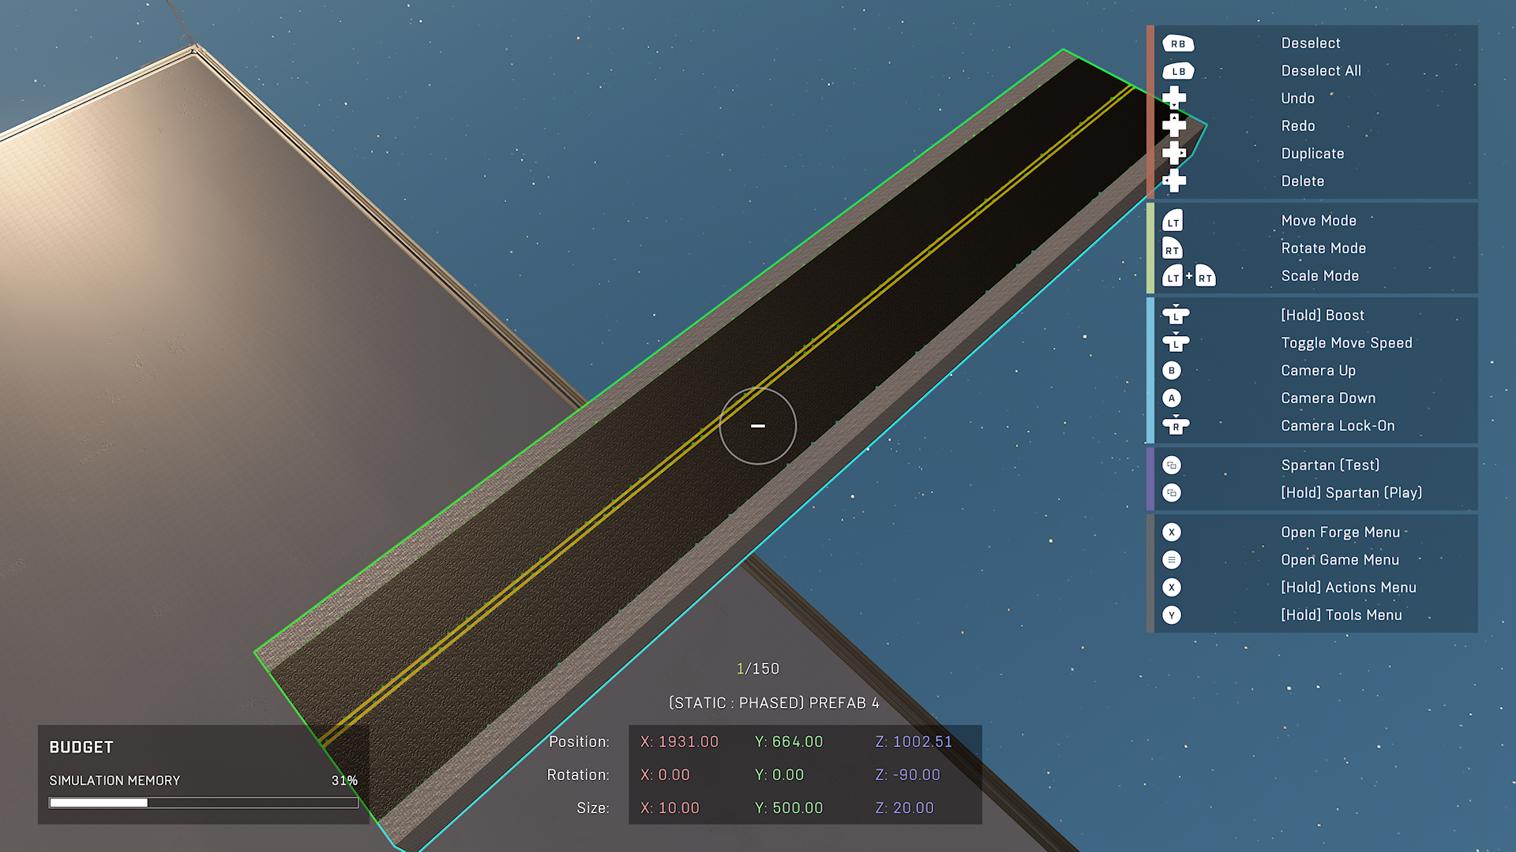Click the Rotate Mode label
Screen dimensions: 1516x852
click(x=1324, y=248)
